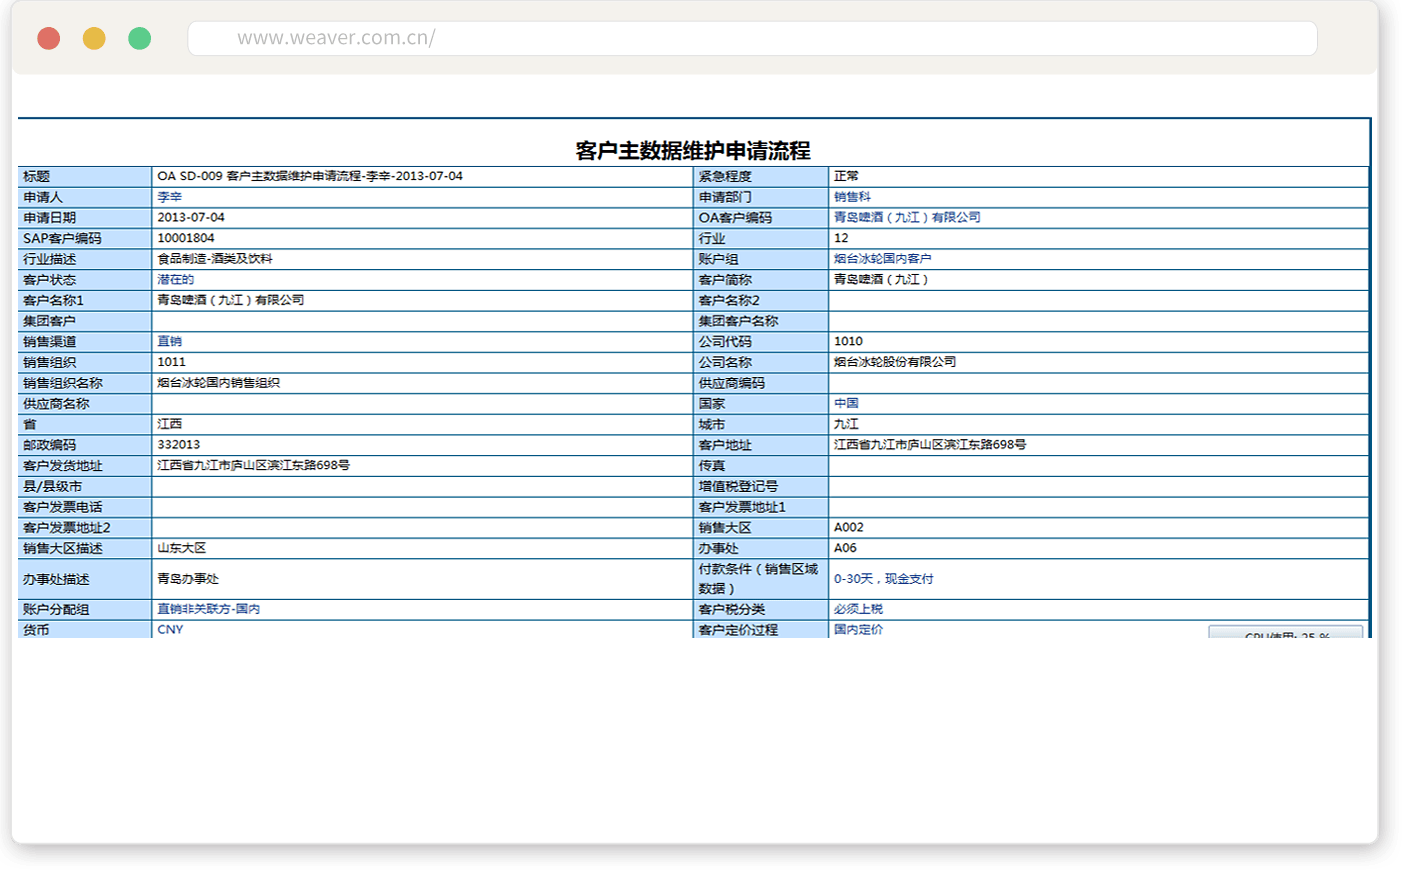Click the title value OA SD-009 cell
Image resolution: width=1425 pixels, height=875 pixels.
310,176
